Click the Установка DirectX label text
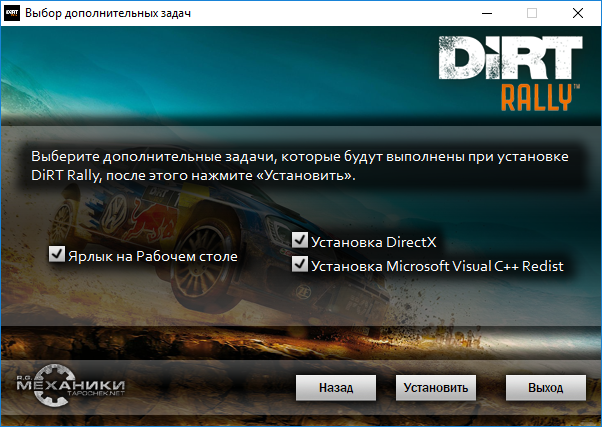 pyautogui.click(x=374, y=241)
